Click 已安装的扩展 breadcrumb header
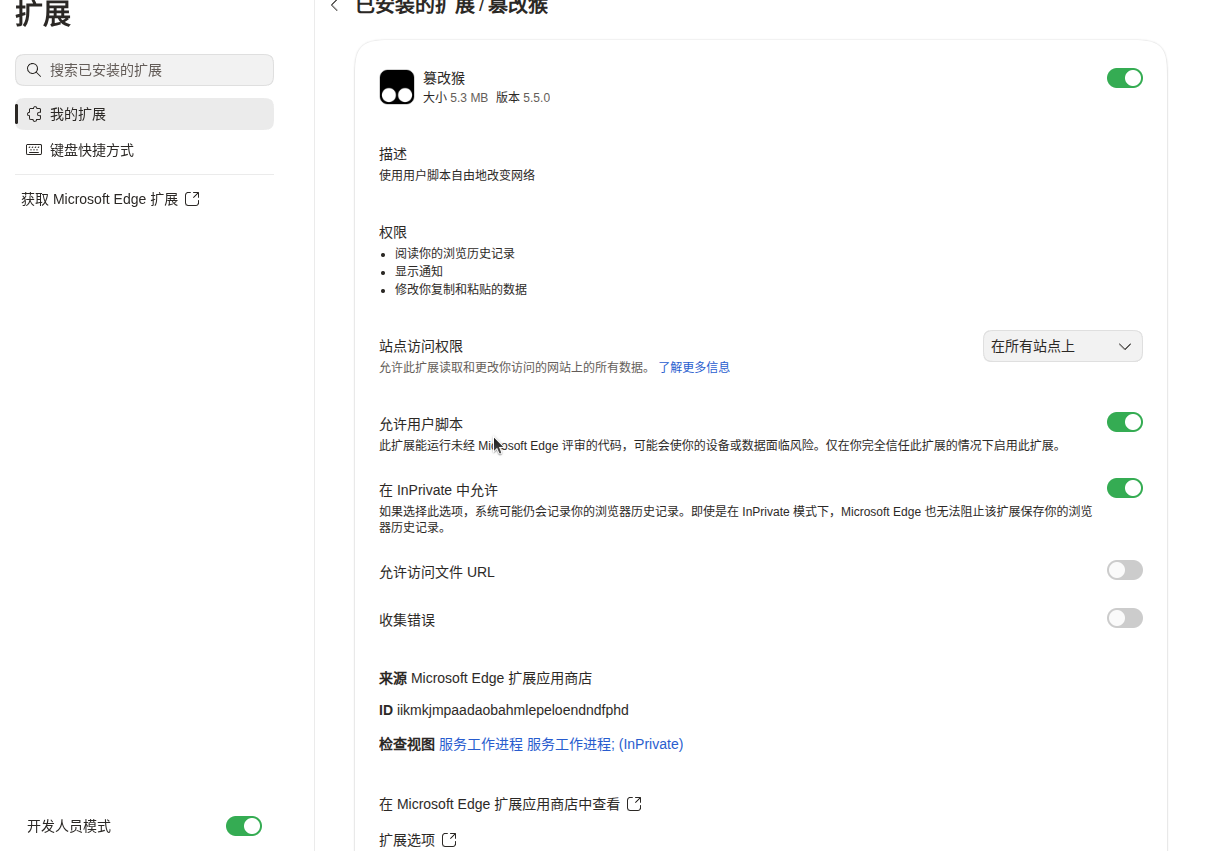Screen dimensions: 1230x851 click(x=416, y=7)
